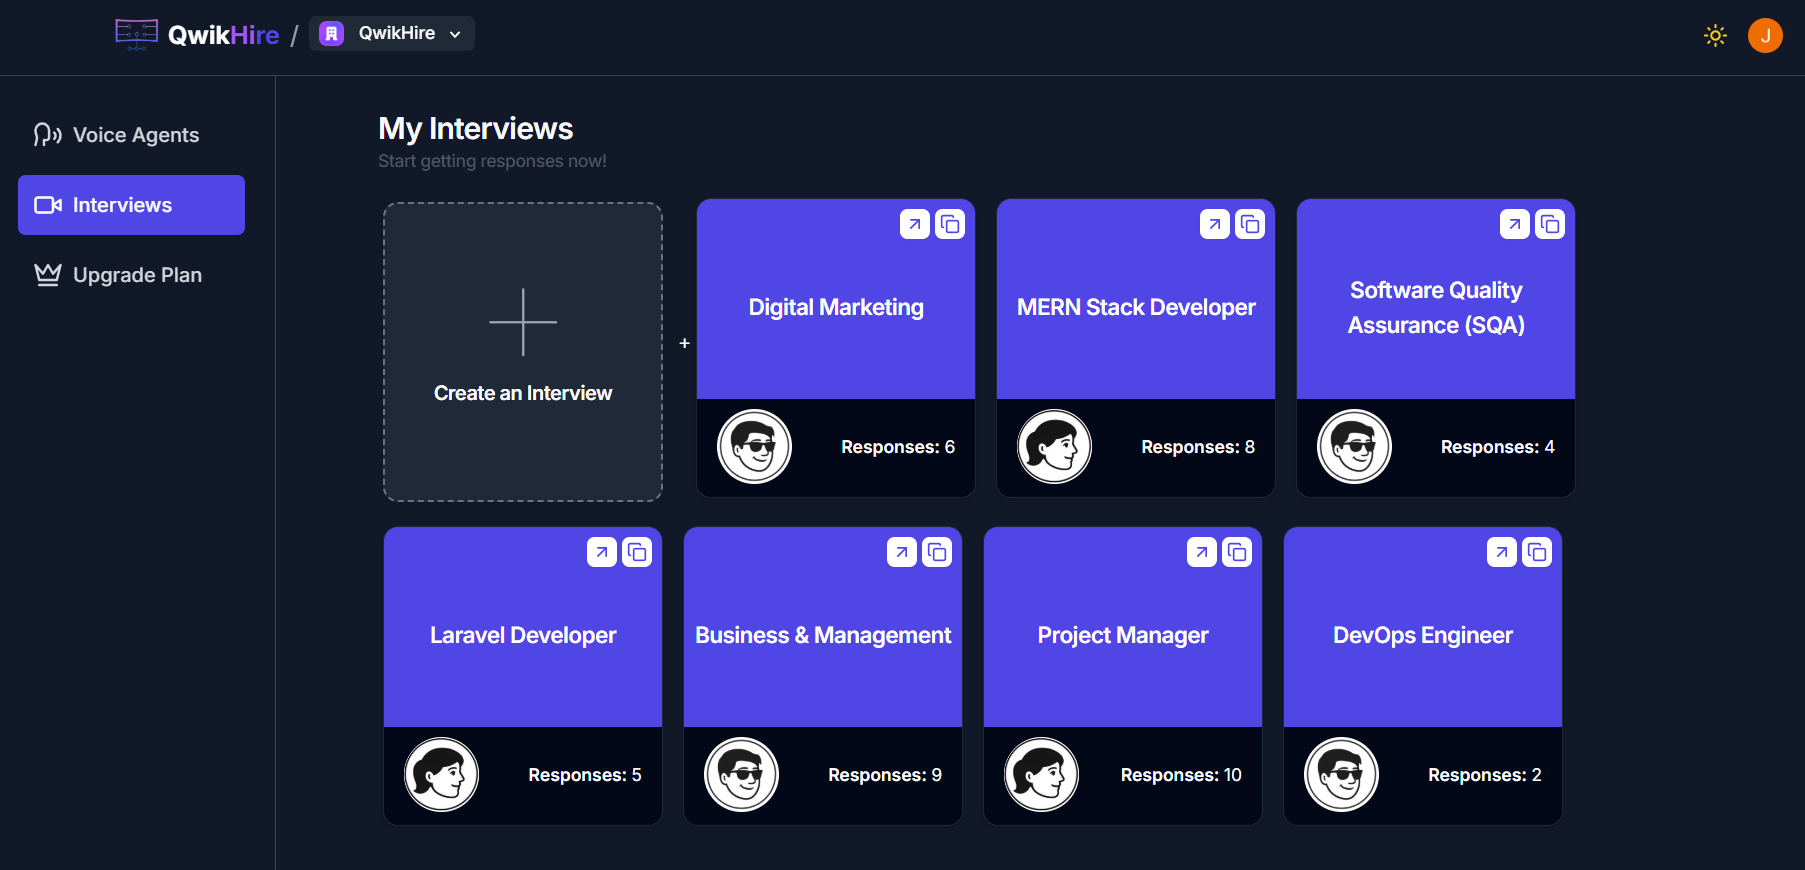Screen dimensions: 1805x870
Task: Open share link on DevOps Engineer card
Action: (1502, 552)
